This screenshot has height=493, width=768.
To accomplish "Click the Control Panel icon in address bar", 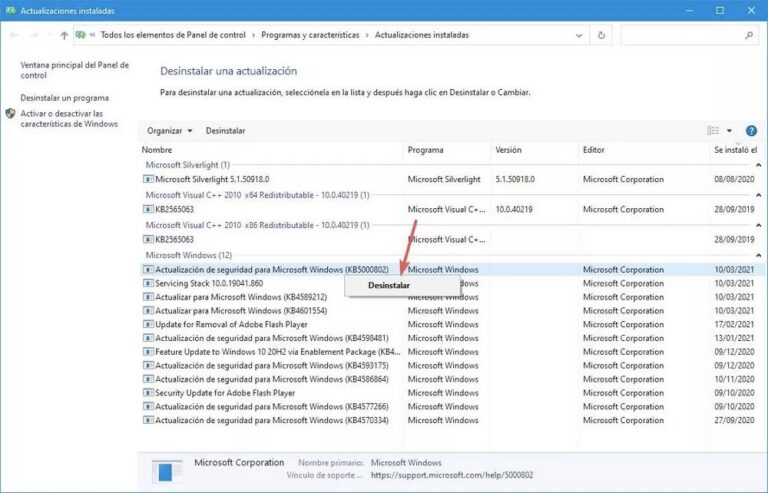I will click(x=81, y=35).
